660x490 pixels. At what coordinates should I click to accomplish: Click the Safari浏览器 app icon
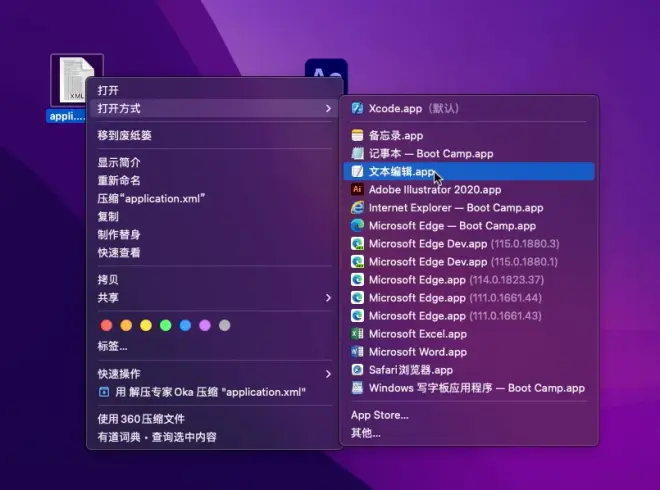357,370
